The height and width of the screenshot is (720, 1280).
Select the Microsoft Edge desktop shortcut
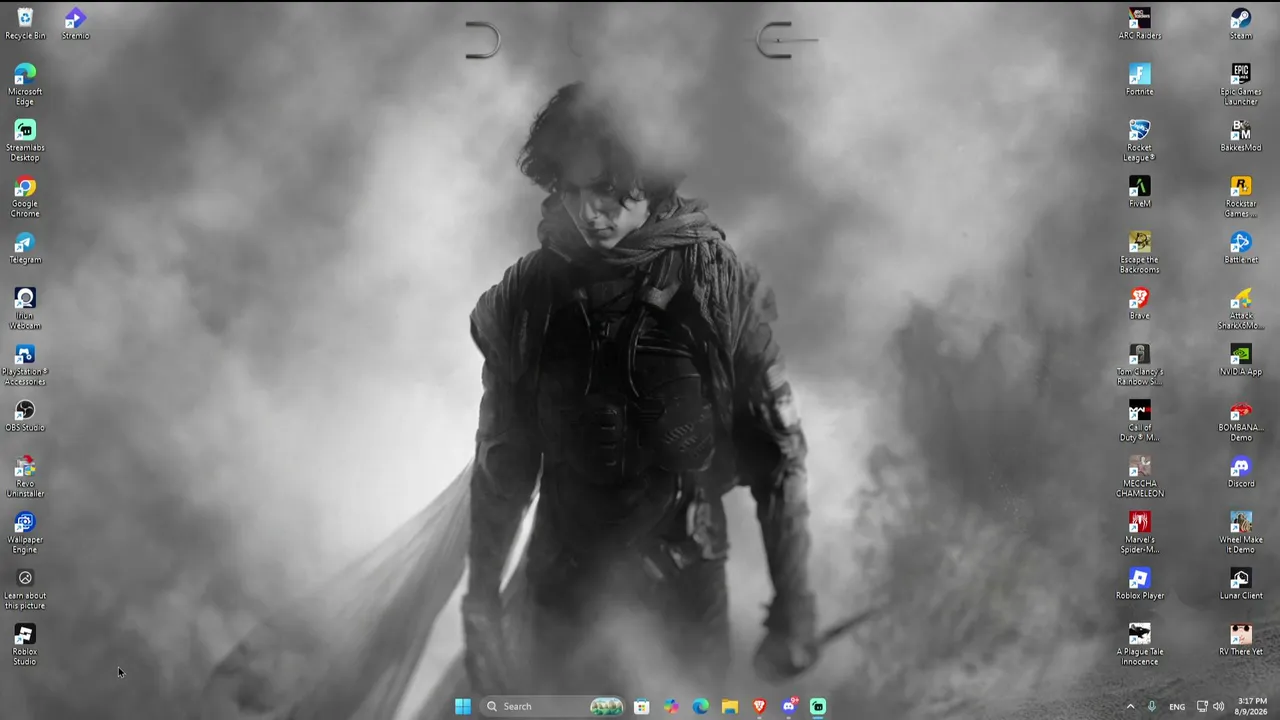[25, 85]
